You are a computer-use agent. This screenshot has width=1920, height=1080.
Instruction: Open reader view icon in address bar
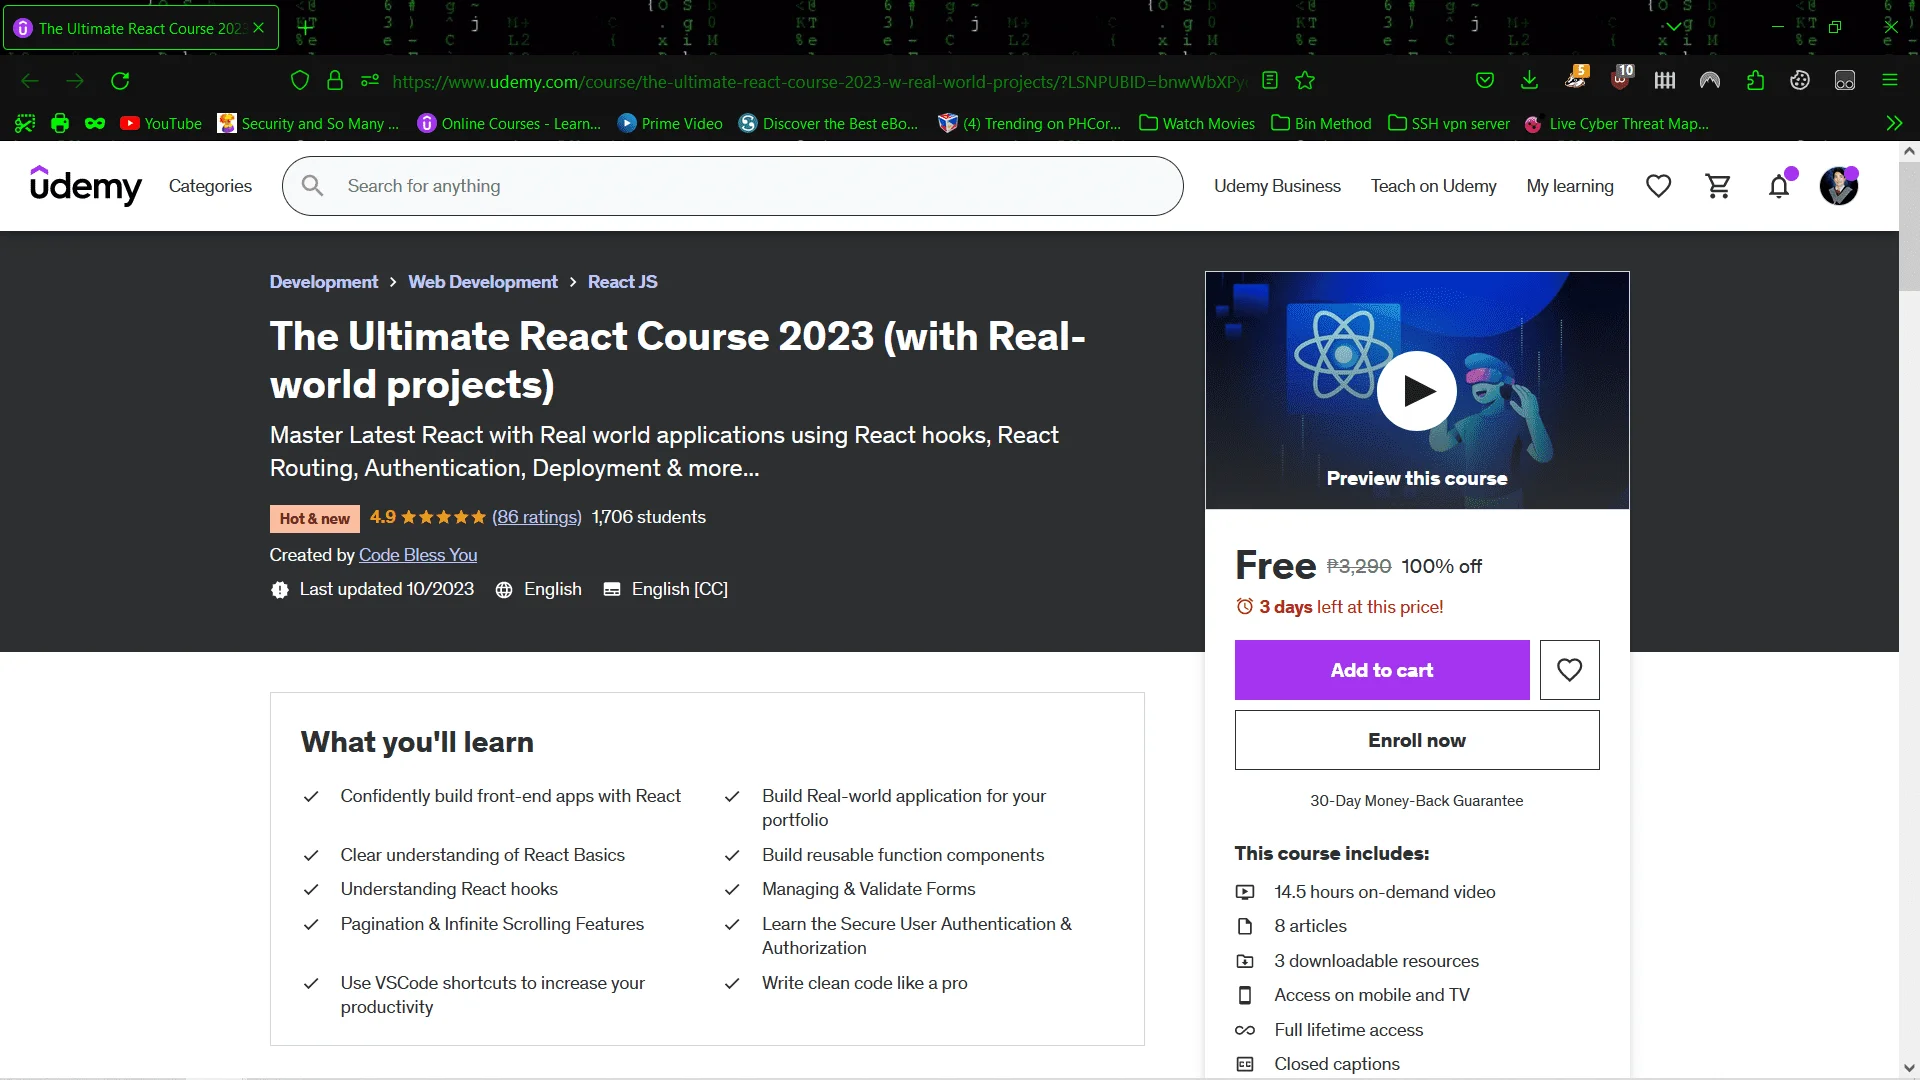click(x=1270, y=81)
